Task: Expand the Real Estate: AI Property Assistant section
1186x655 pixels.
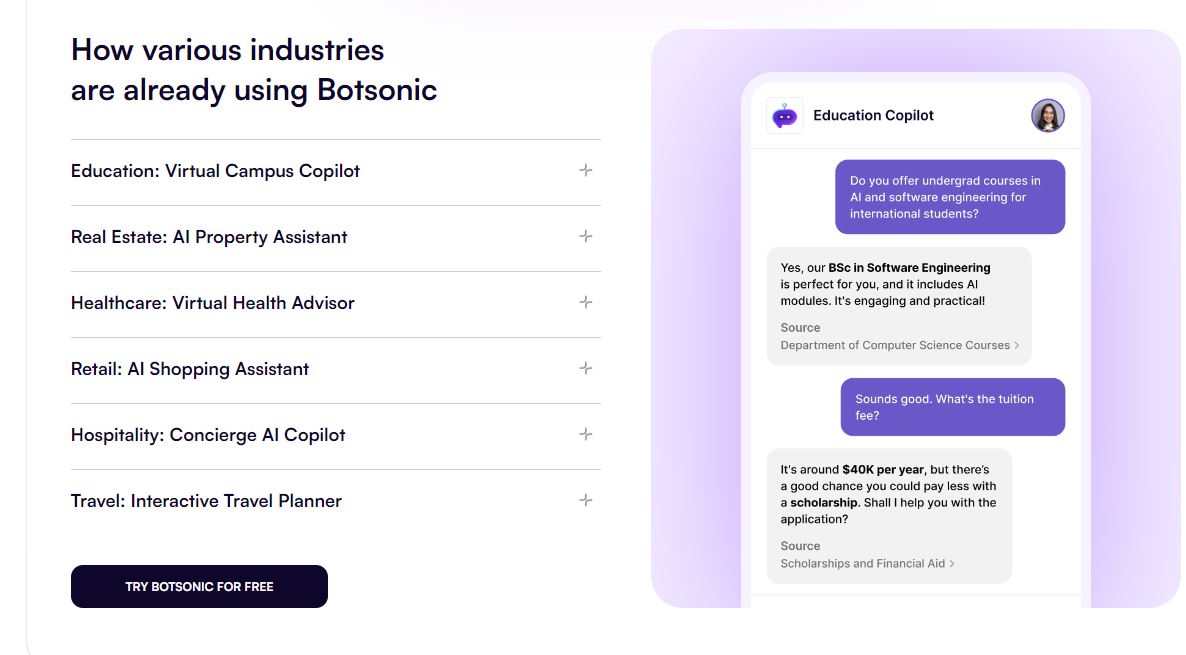Action: coord(208,238)
